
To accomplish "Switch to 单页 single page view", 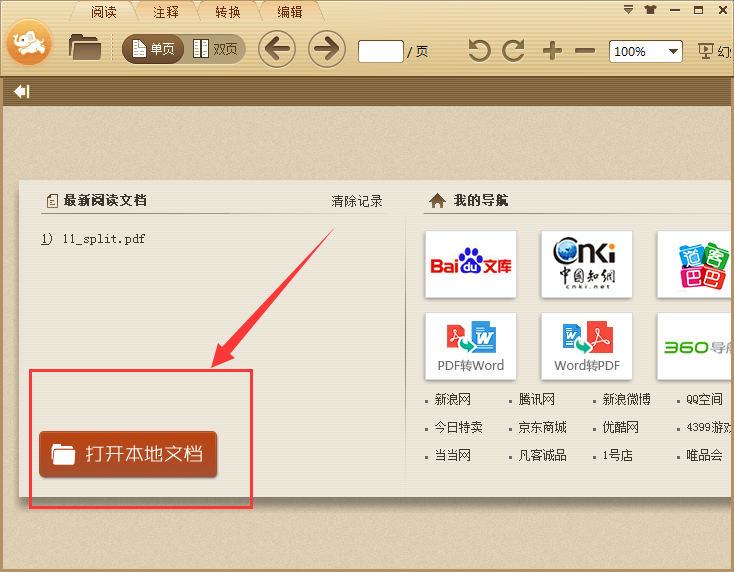I will tap(153, 49).
